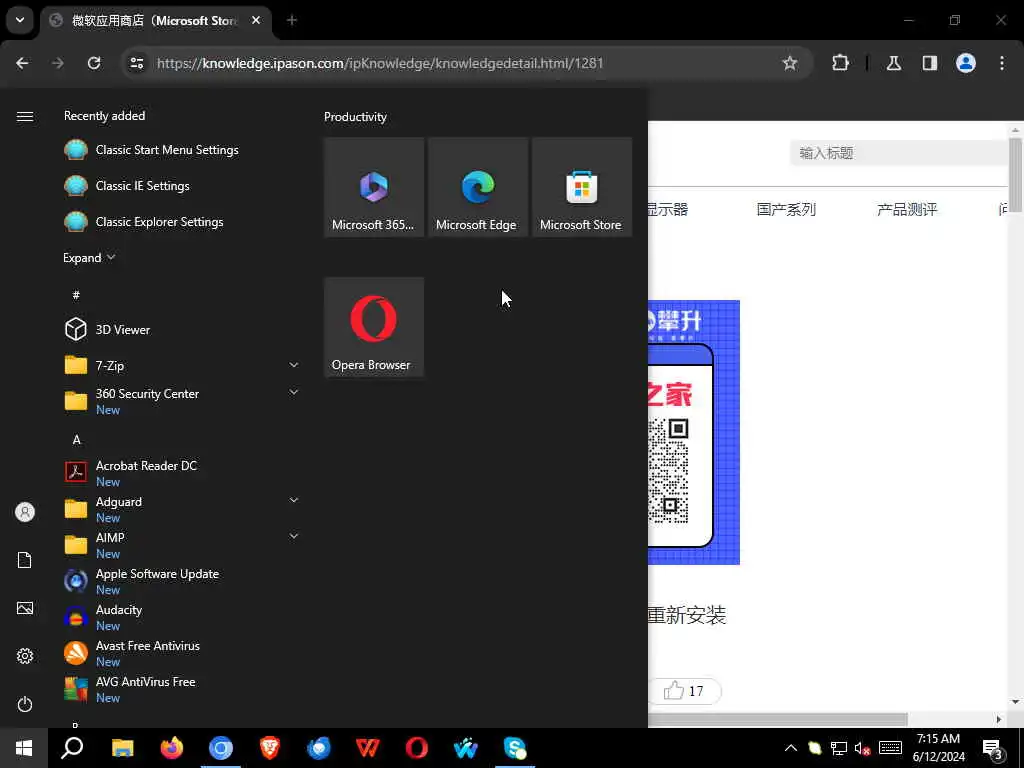
Task: View site information icon in address bar
Action: pos(136,63)
